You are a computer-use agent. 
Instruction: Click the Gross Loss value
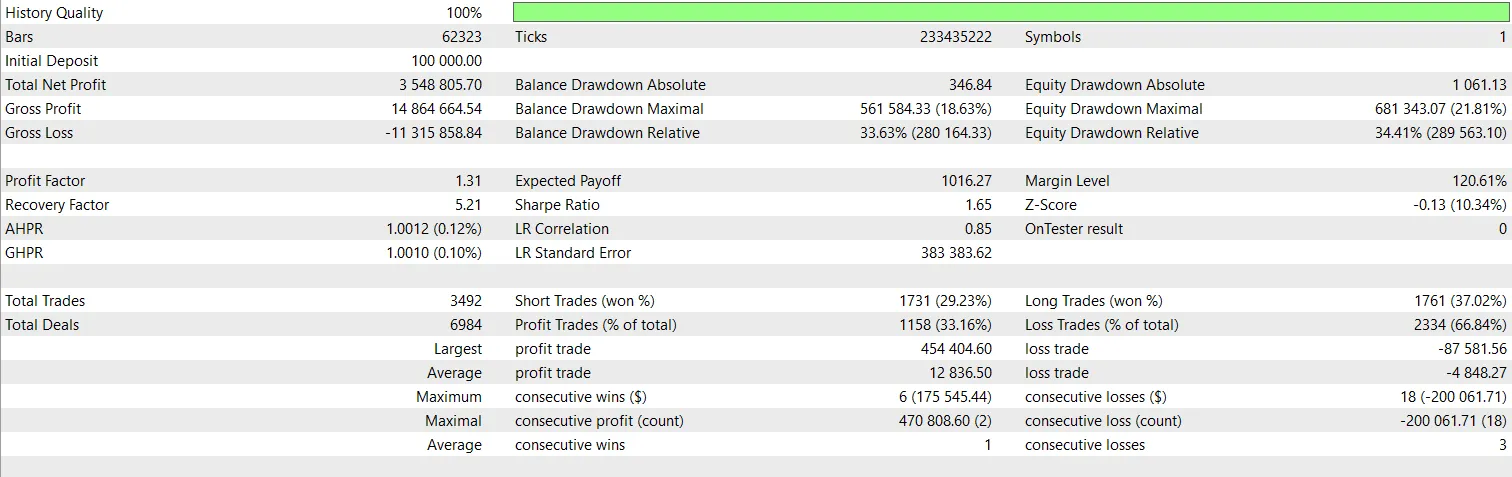[433, 133]
